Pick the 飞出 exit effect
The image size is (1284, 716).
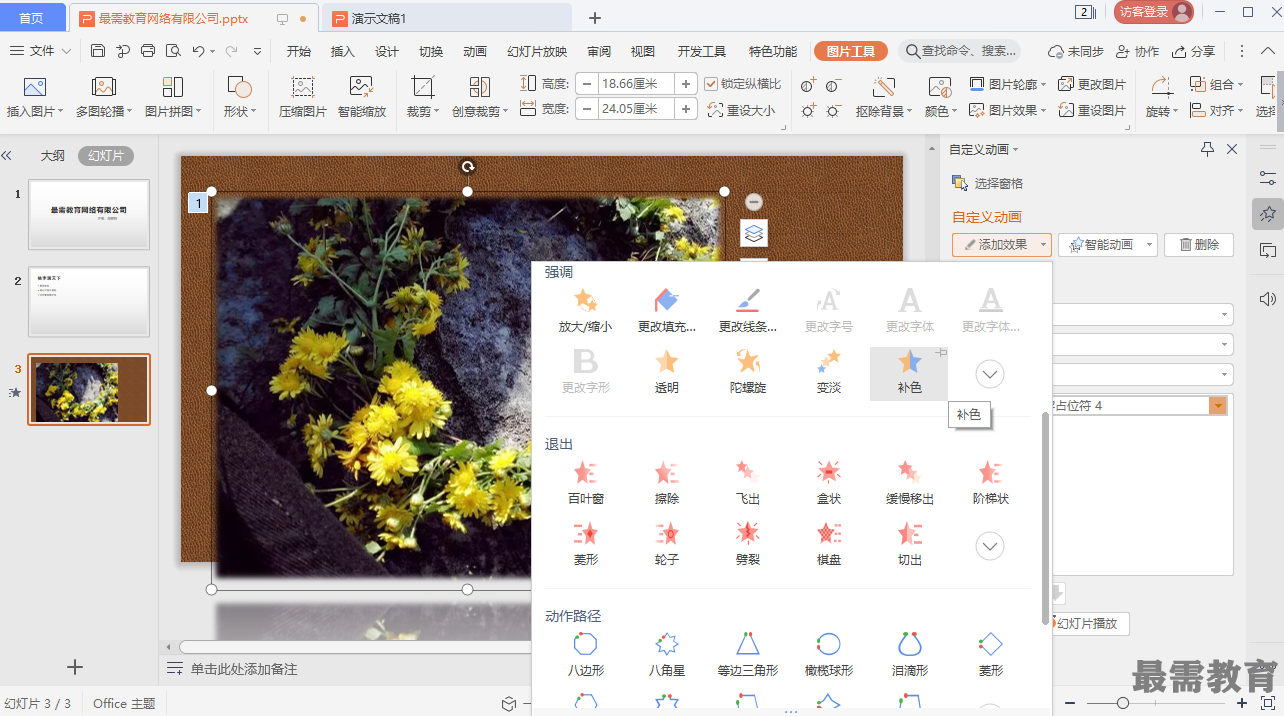(x=747, y=483)
